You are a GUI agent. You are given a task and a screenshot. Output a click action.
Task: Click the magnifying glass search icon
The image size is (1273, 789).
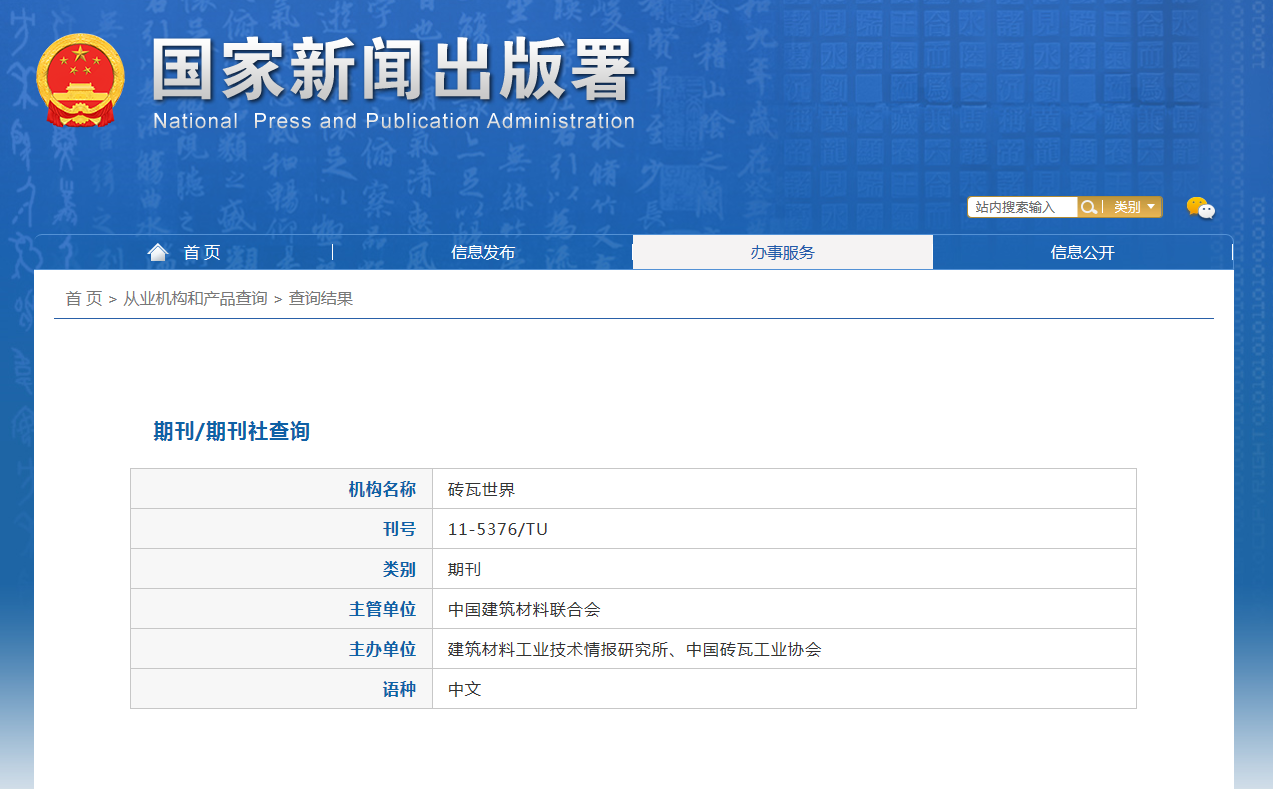[x=1089, y=207]
